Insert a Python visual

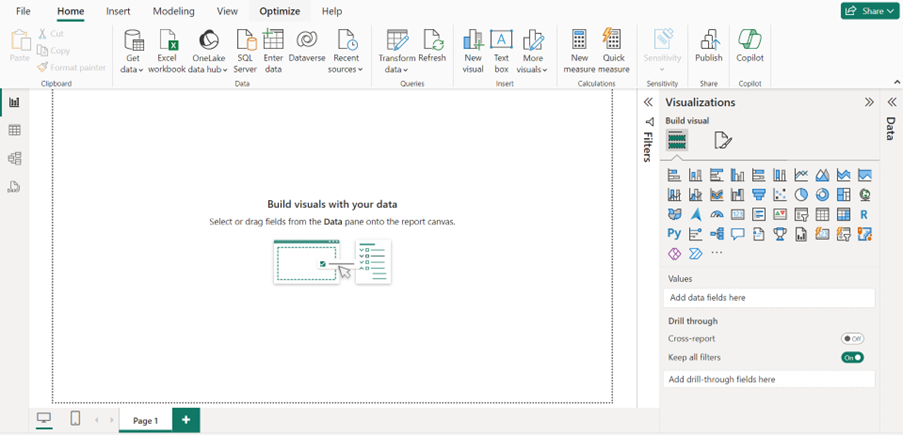674,234
